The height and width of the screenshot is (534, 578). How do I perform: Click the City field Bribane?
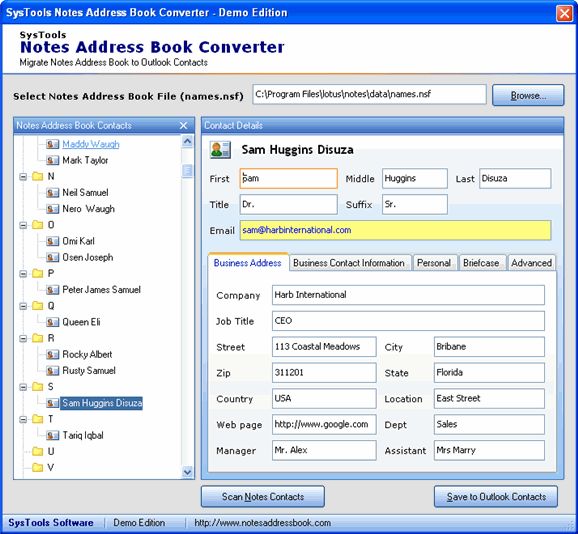click(489, 347)
